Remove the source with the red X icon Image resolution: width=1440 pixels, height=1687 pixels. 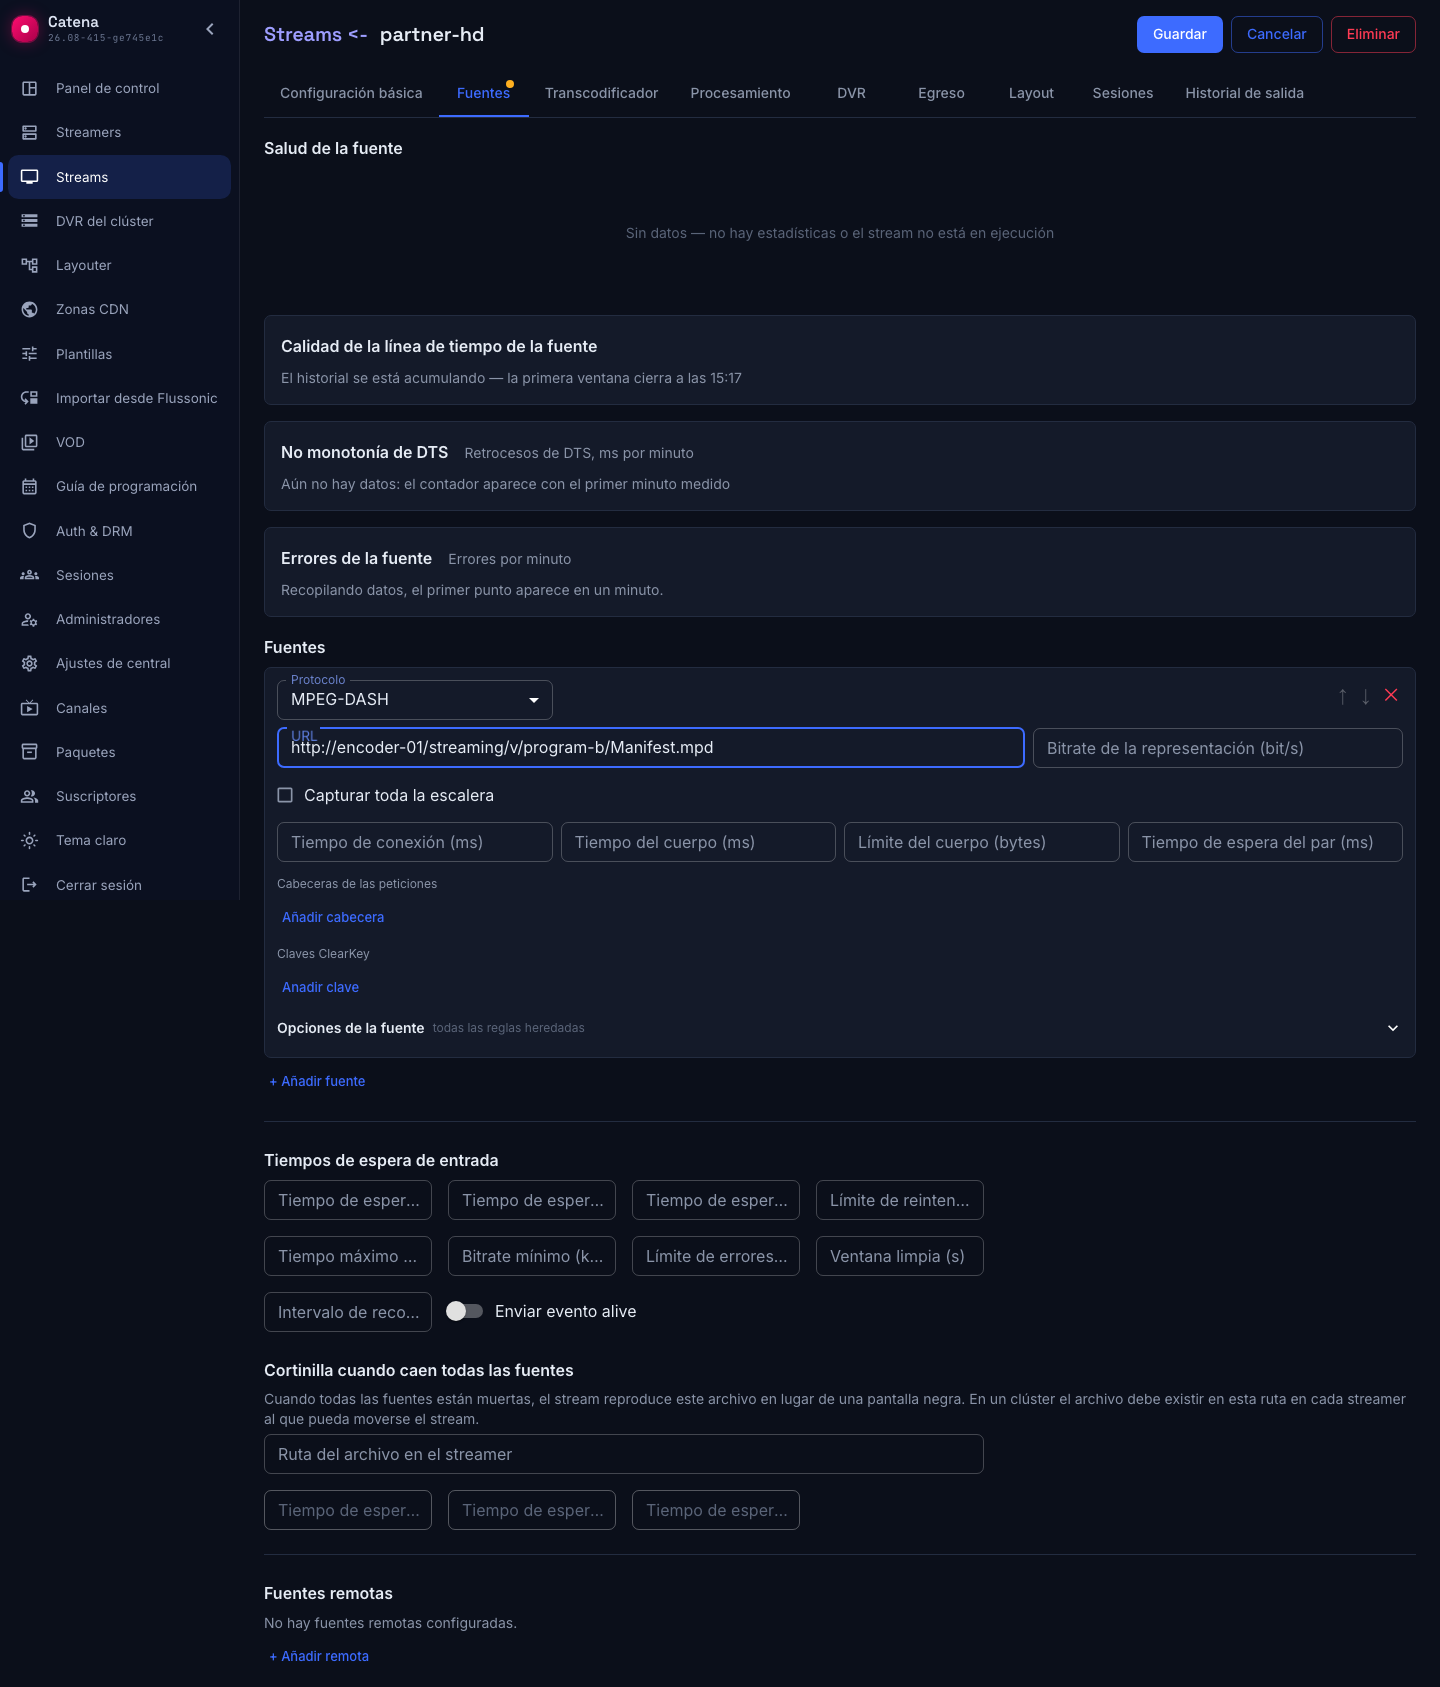[x=1391, y=695]
